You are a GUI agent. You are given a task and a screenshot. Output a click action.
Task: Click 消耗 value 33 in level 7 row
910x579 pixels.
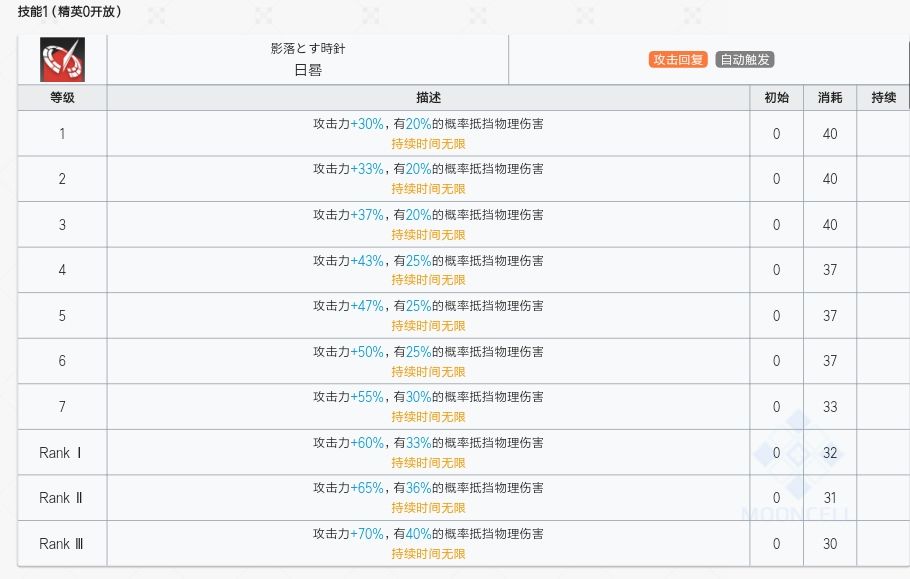click(830, 407)
